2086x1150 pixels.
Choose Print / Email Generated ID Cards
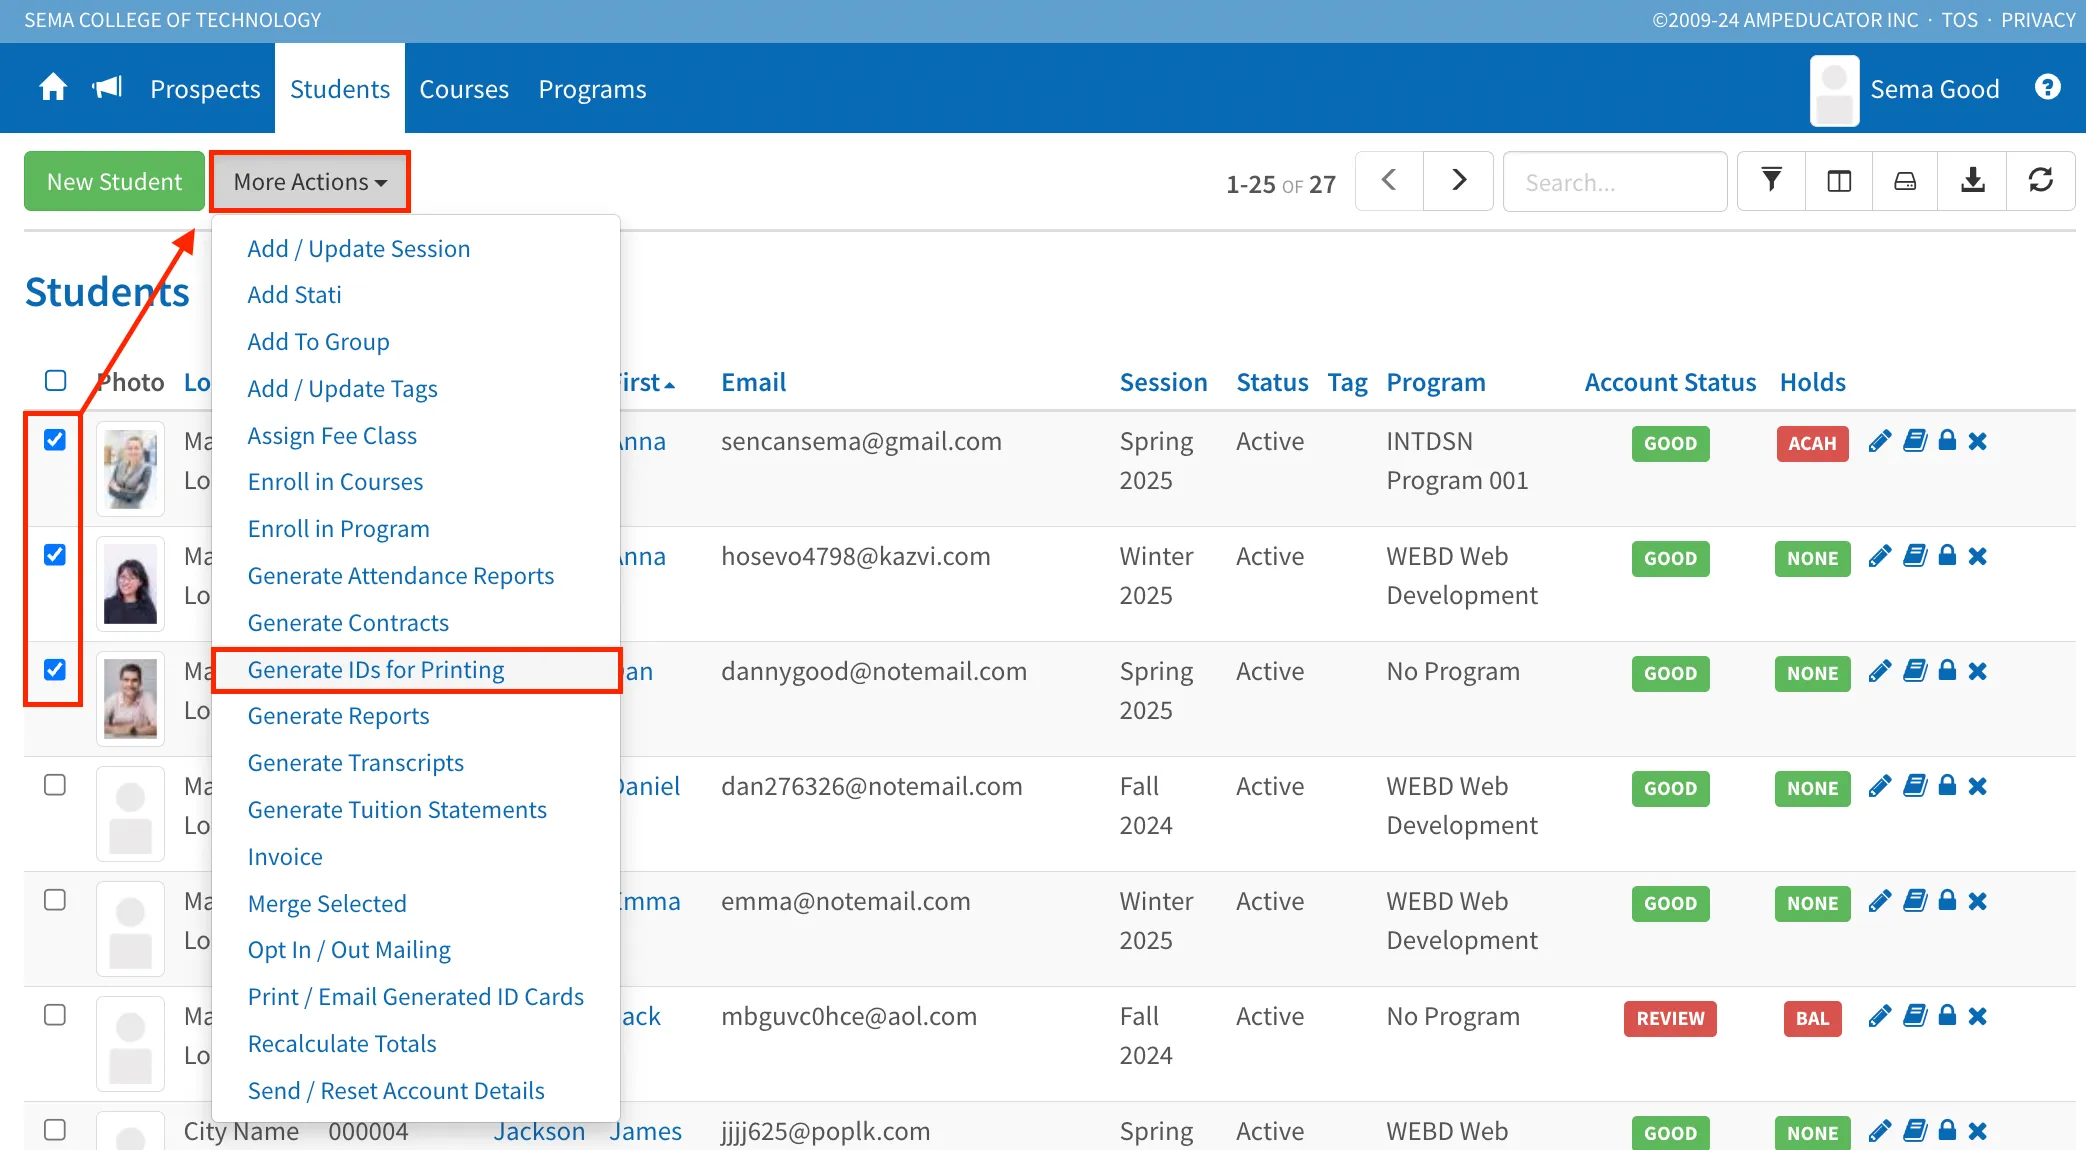tap(416, 997)
